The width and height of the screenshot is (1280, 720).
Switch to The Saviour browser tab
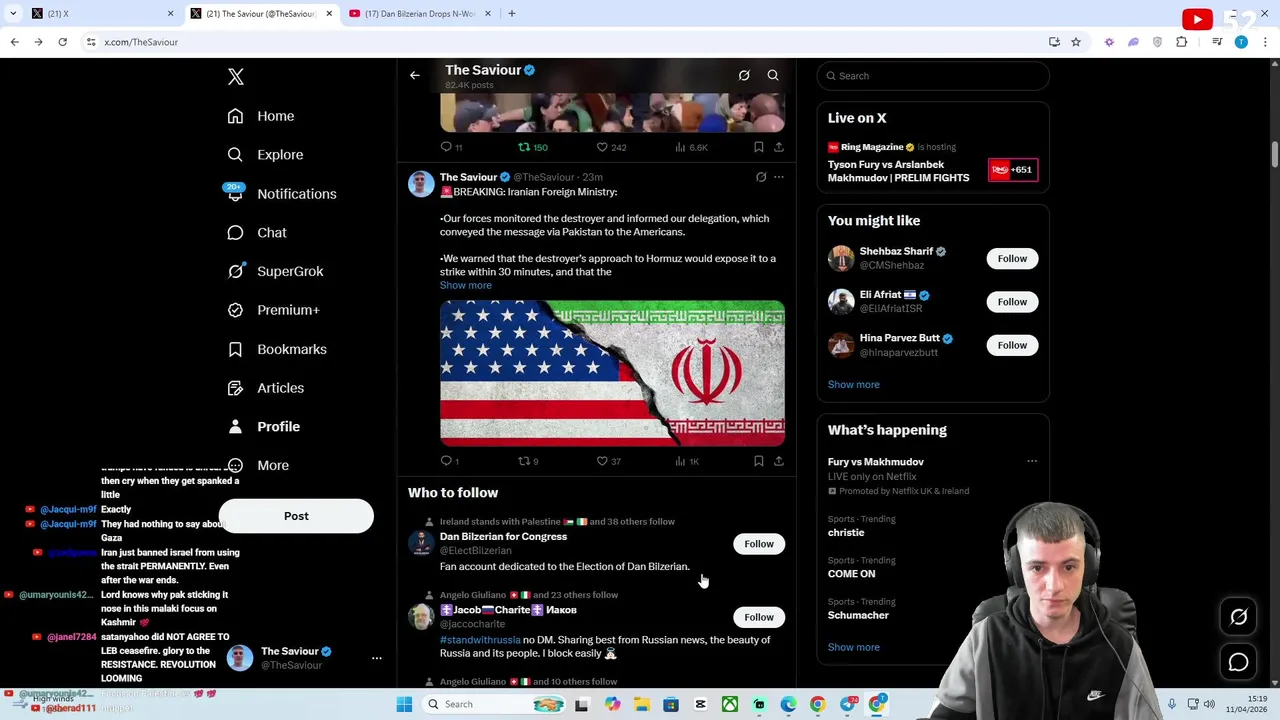[262, 14]
